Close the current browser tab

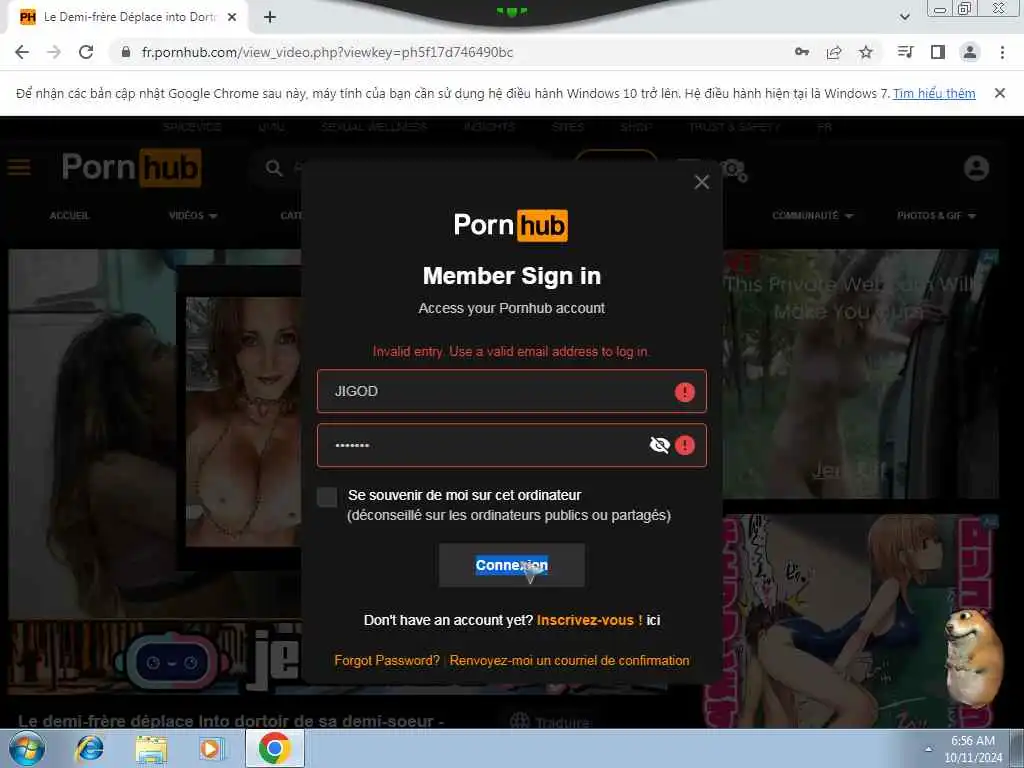[x=232, y=17]
